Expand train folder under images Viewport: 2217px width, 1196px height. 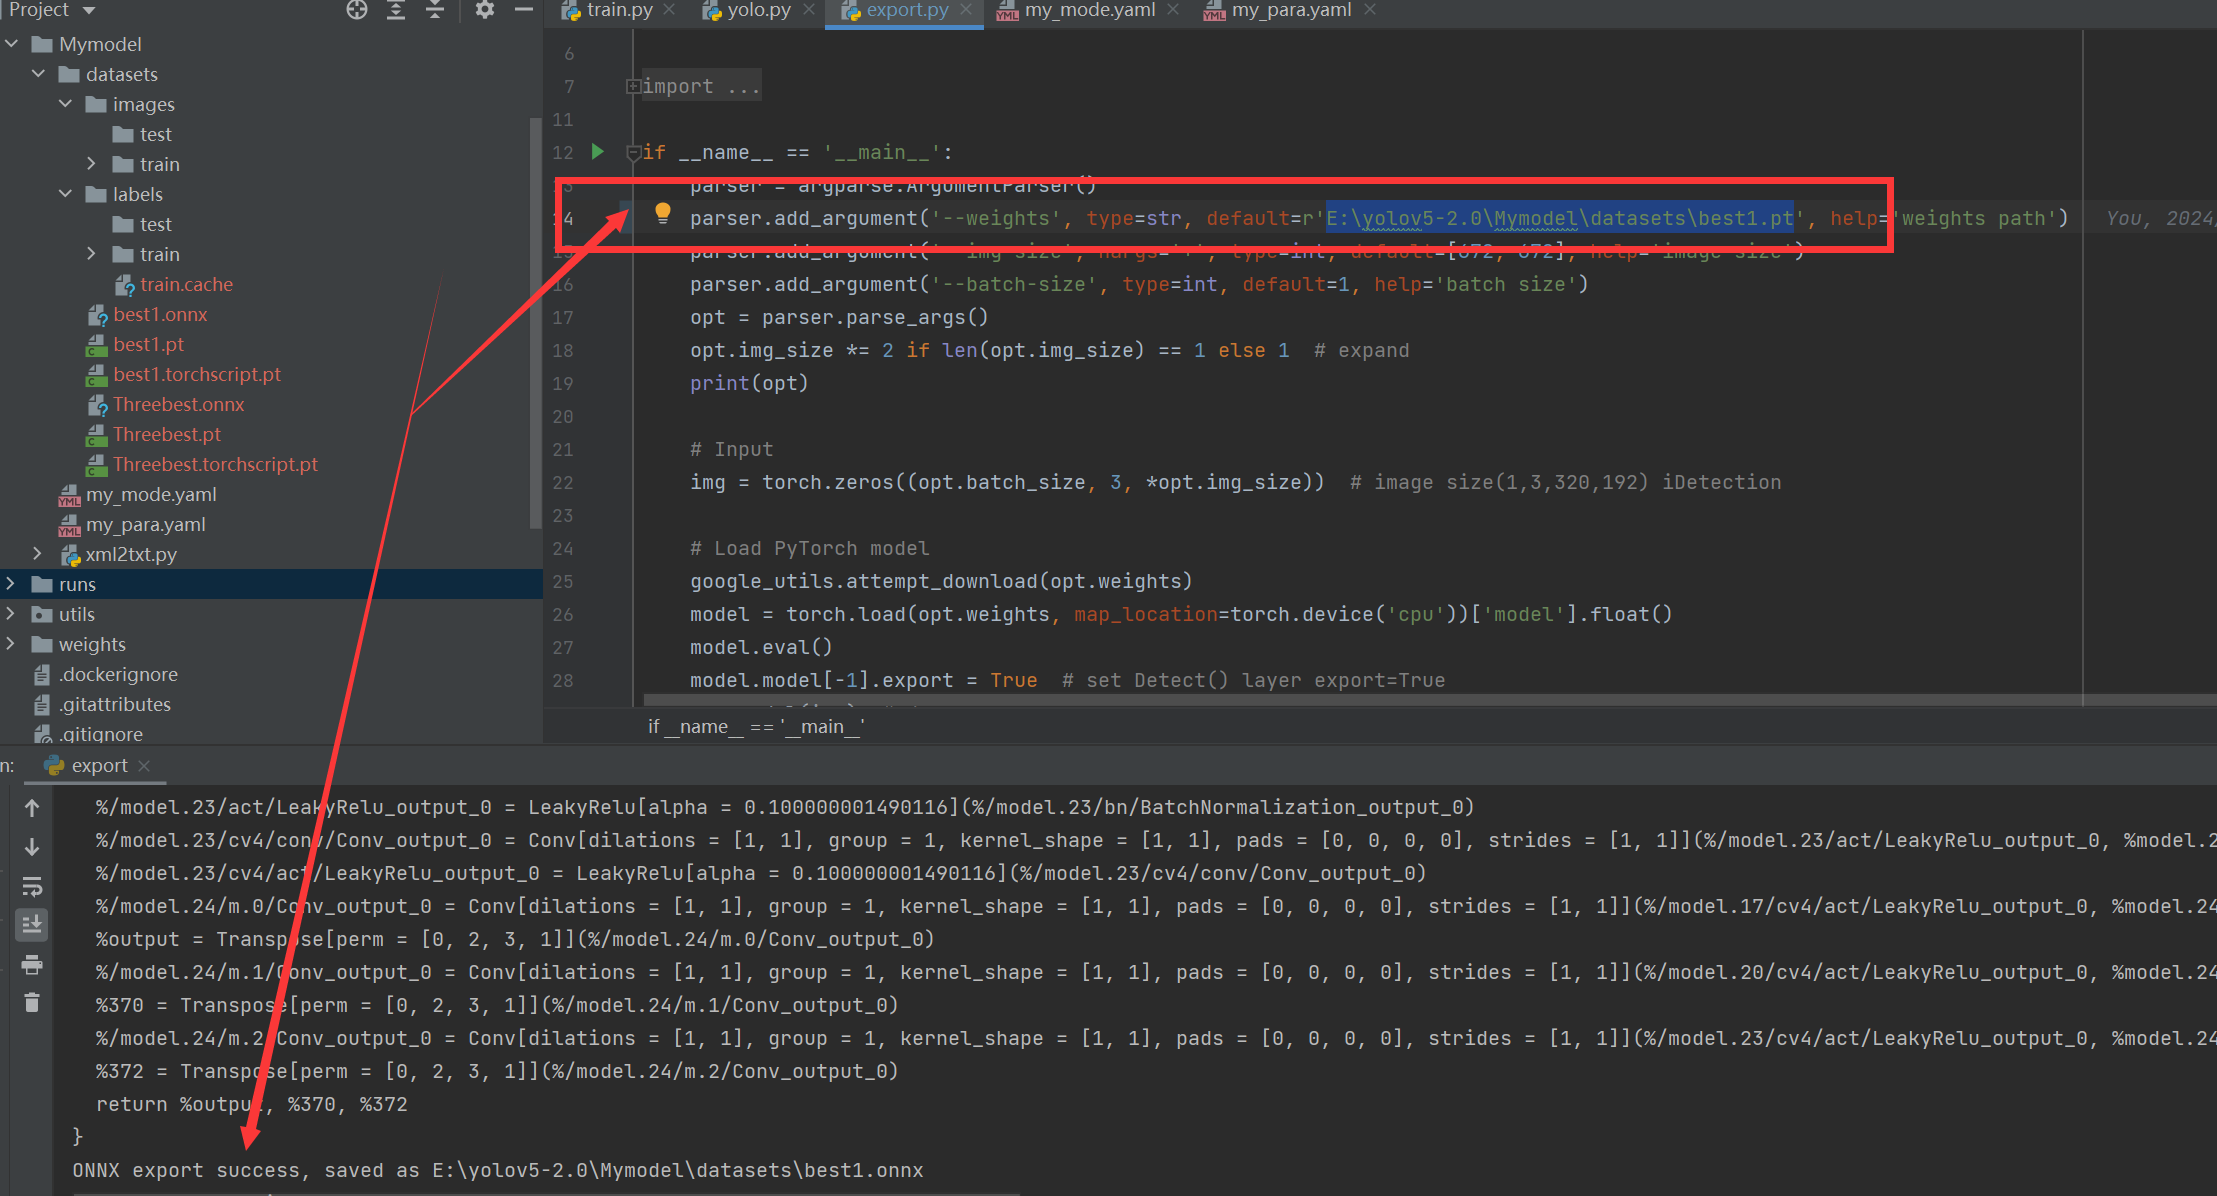pyautogui.click(x=91, y=164)
